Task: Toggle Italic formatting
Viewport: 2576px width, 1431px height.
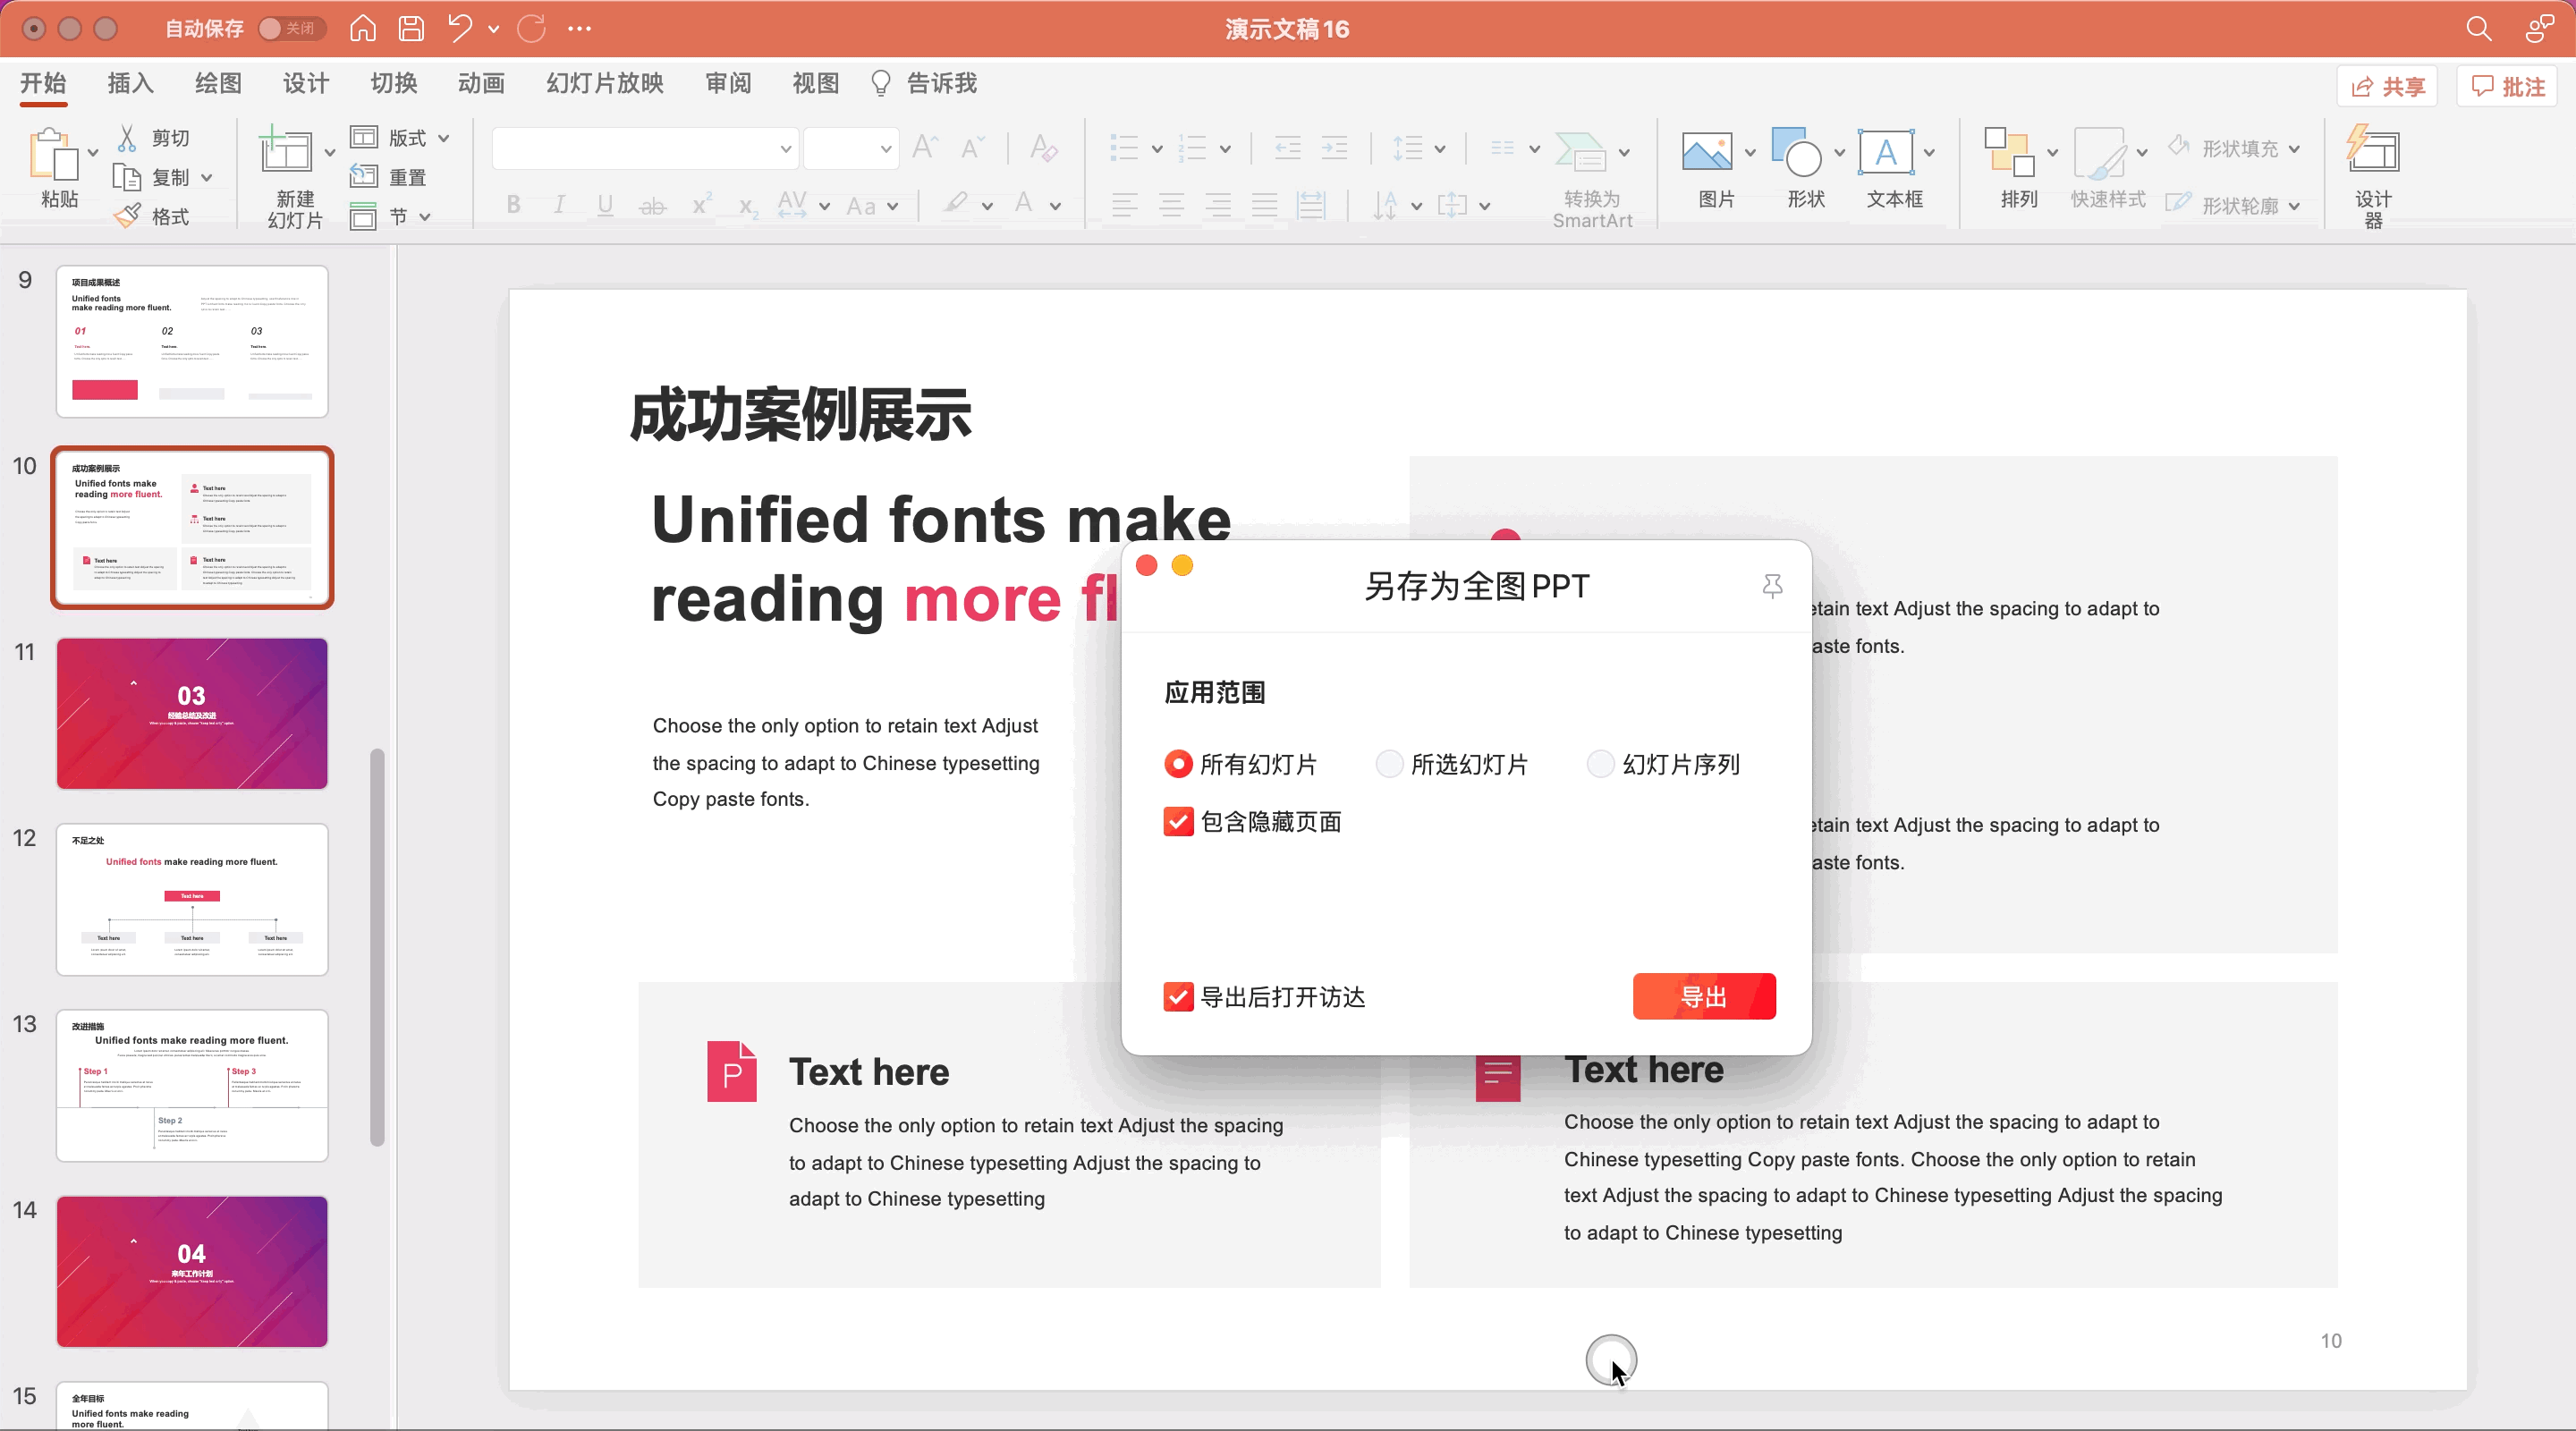Action: (559, 205)
